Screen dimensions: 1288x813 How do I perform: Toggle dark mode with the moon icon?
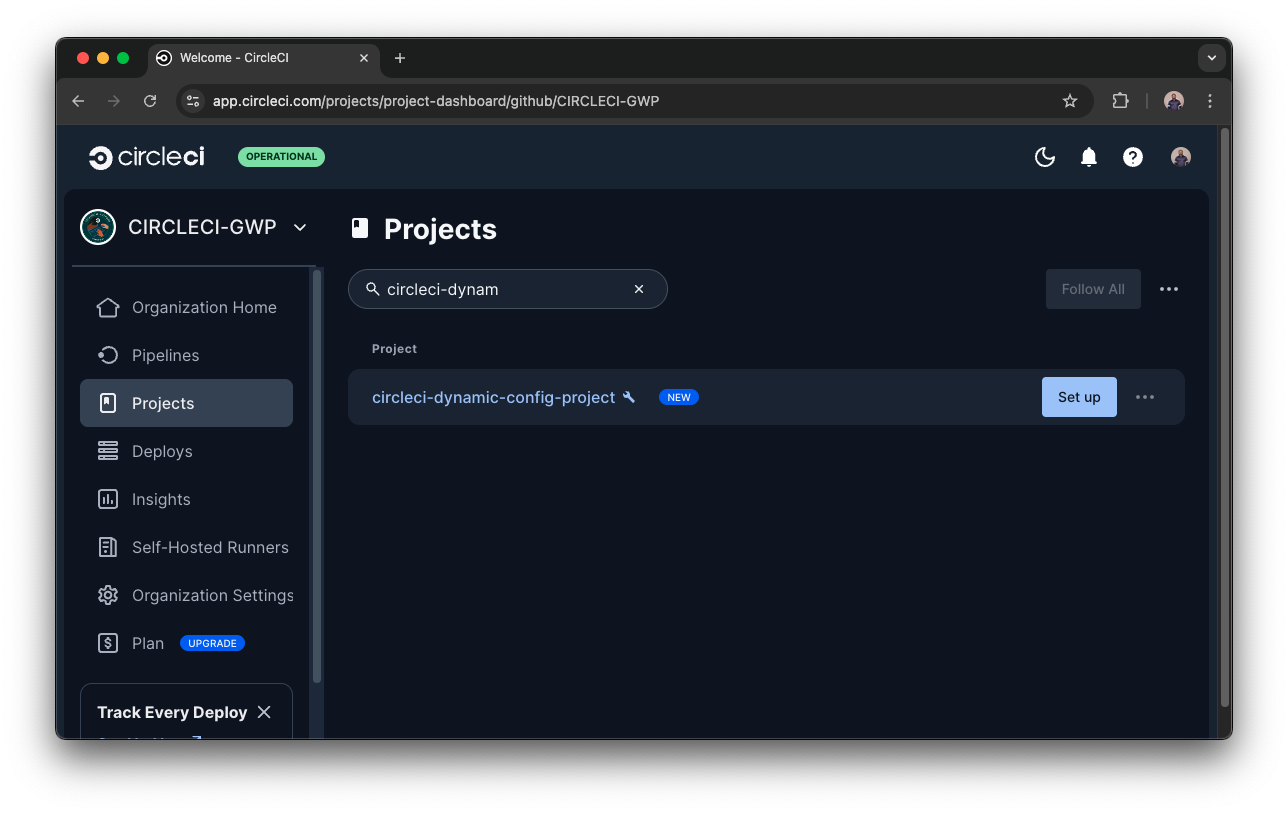point(1045,157)
